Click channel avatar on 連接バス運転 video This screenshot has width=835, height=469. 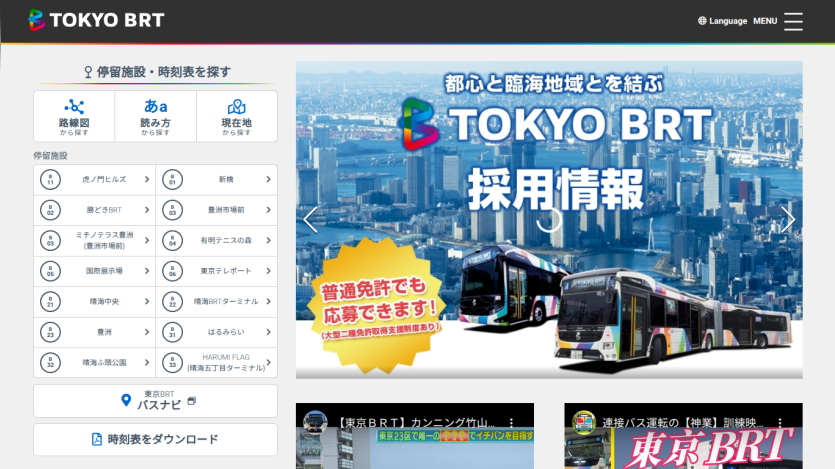[x=583, y=422]
